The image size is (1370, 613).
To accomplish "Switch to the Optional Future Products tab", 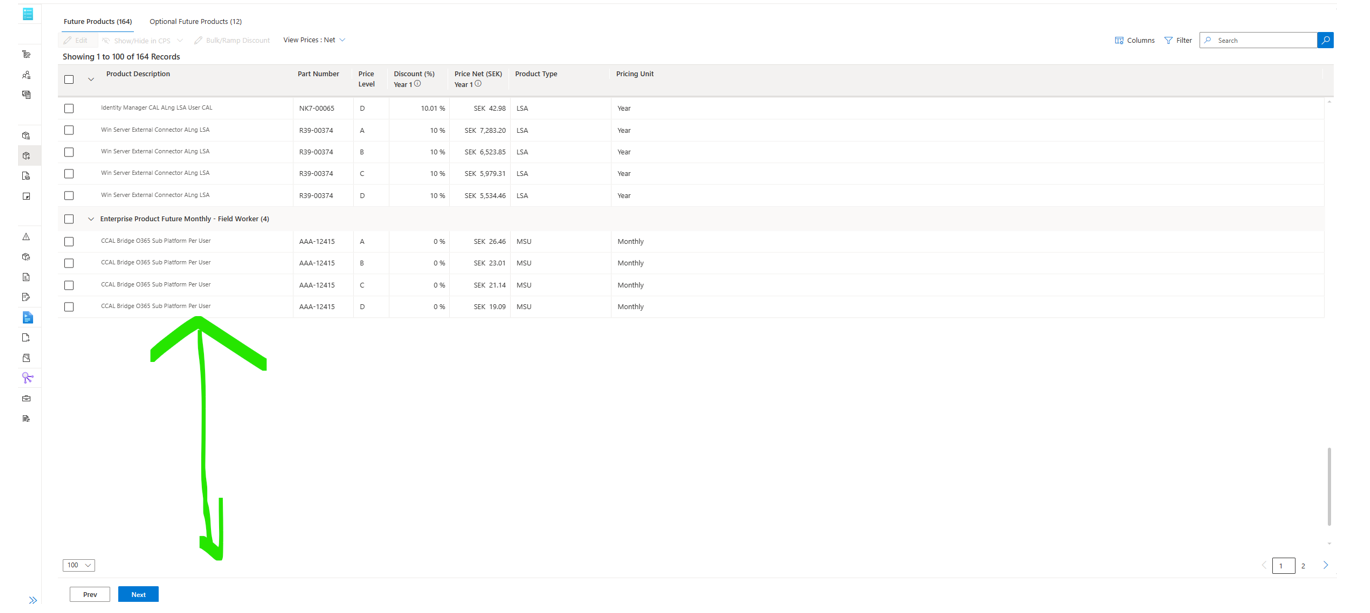I will 195,21.
